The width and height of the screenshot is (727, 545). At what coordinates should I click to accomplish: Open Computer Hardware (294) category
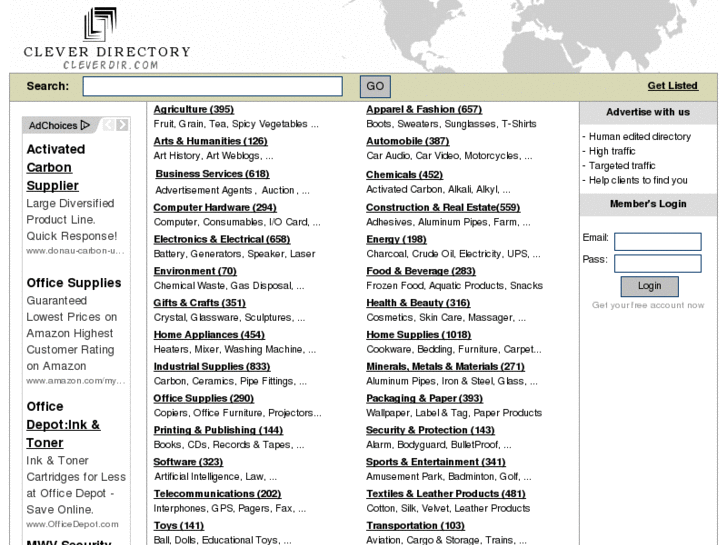click(x=215, y=207)
